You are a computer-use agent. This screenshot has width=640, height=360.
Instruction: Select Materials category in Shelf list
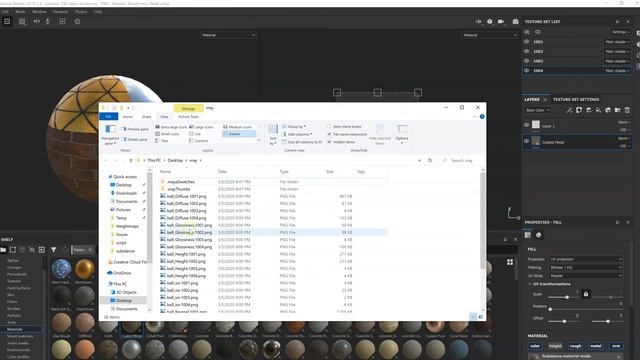coord(15,329)
